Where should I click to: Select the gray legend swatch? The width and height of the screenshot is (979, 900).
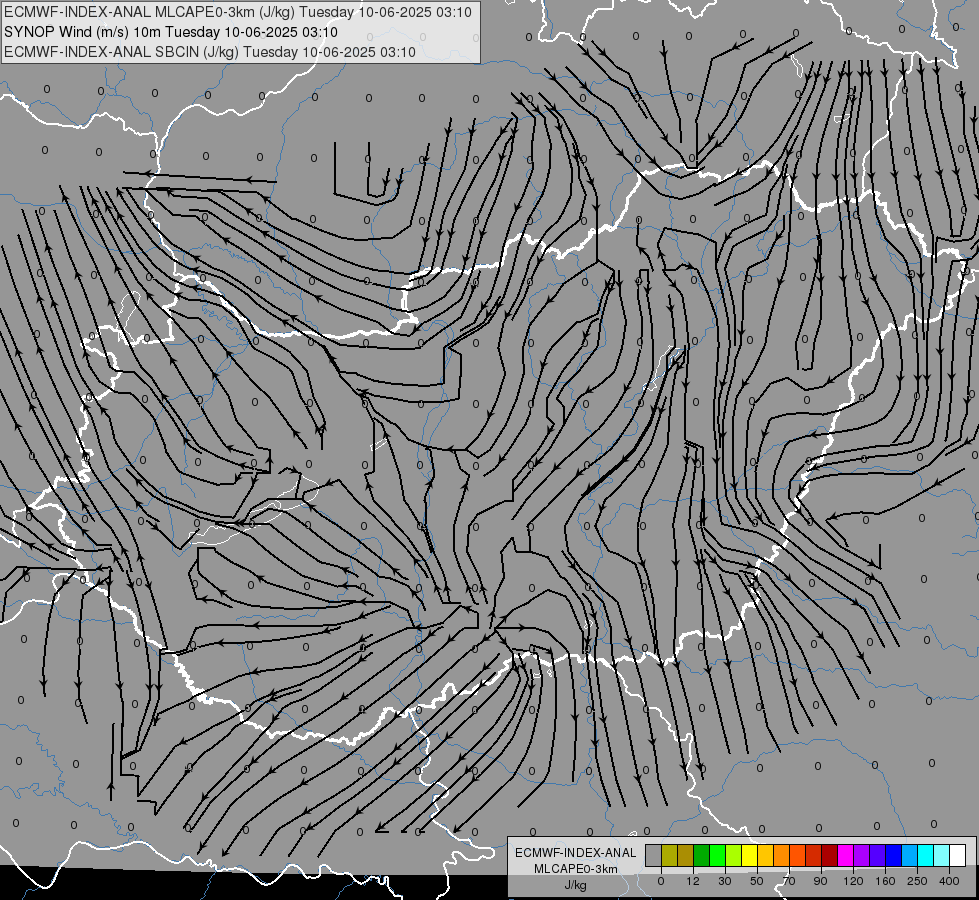(653, 856)
